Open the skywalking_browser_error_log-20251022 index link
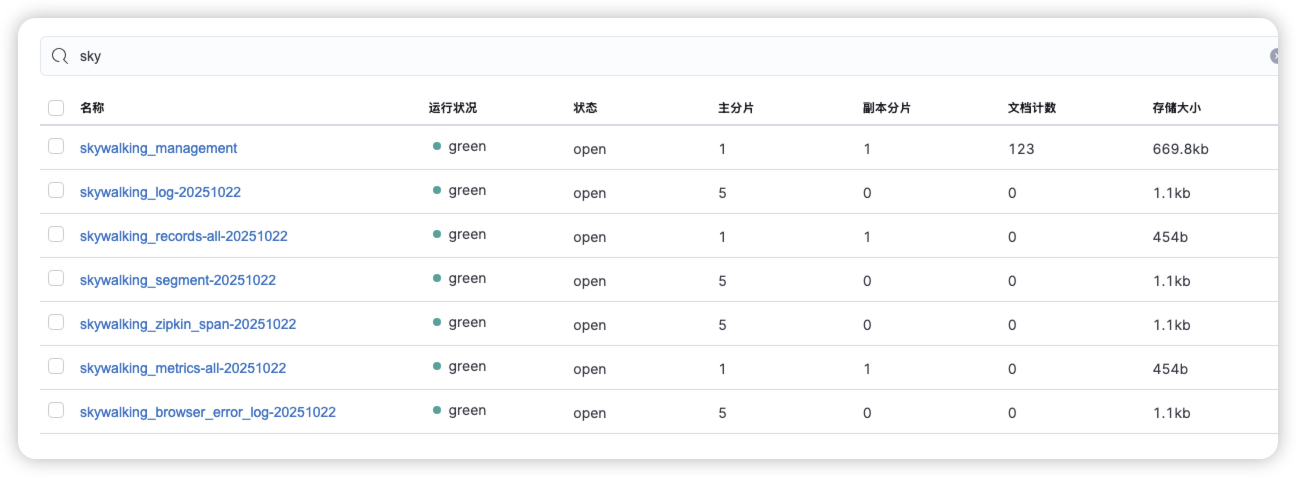The height and width of the screenshot is (477, 1296). (208, 412)
